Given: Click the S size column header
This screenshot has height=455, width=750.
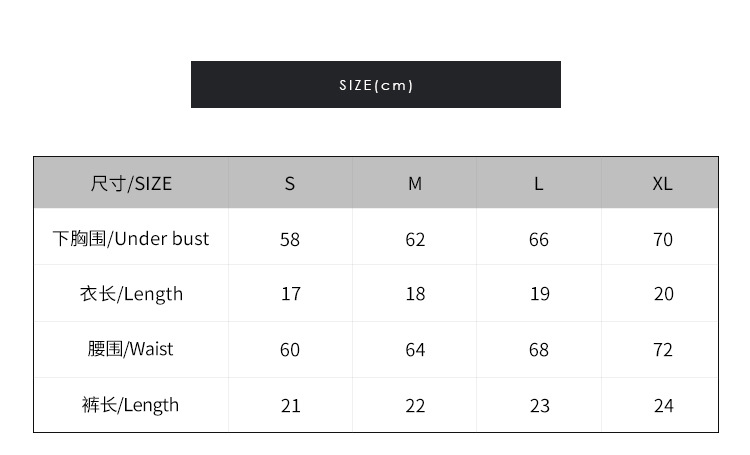Looking at the screenshot, I should (x=290, y=183).
